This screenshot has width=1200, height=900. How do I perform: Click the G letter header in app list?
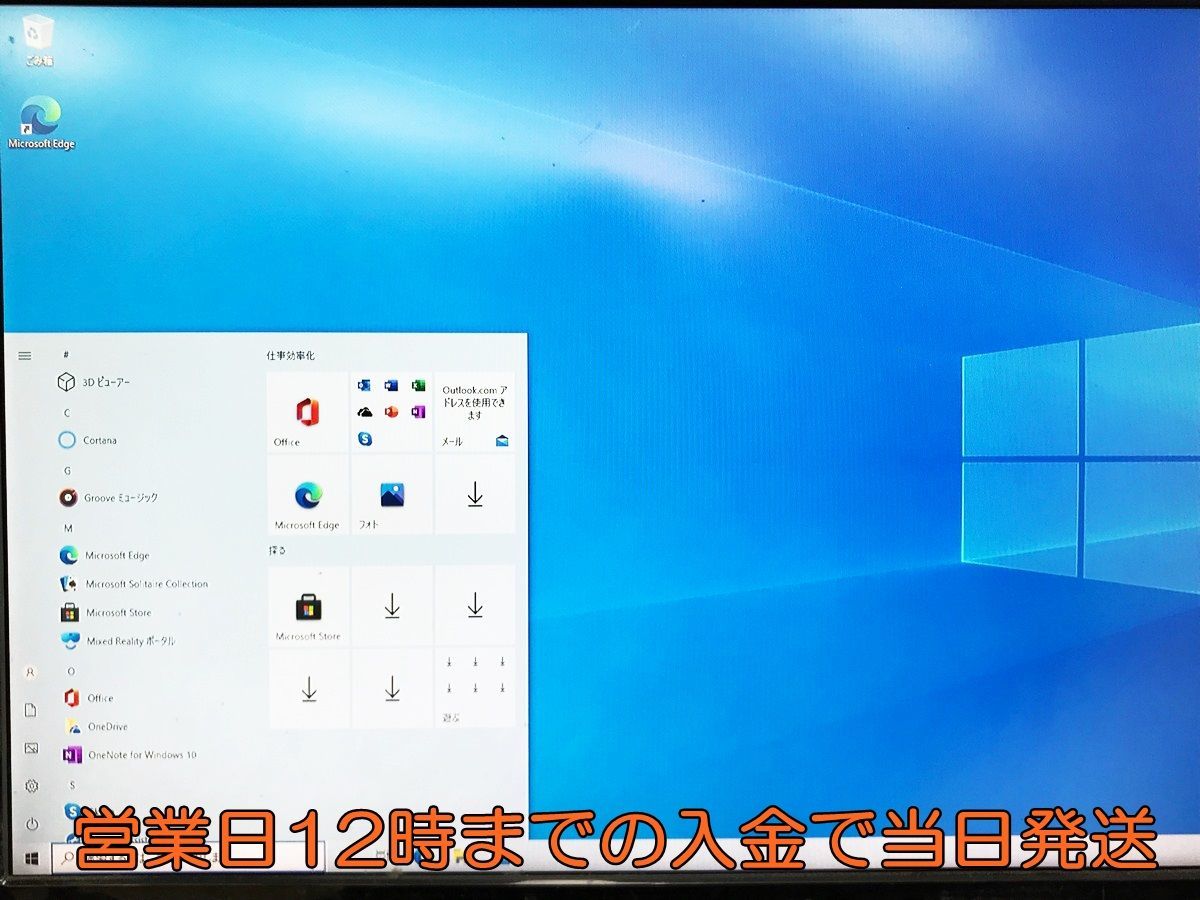67,470
